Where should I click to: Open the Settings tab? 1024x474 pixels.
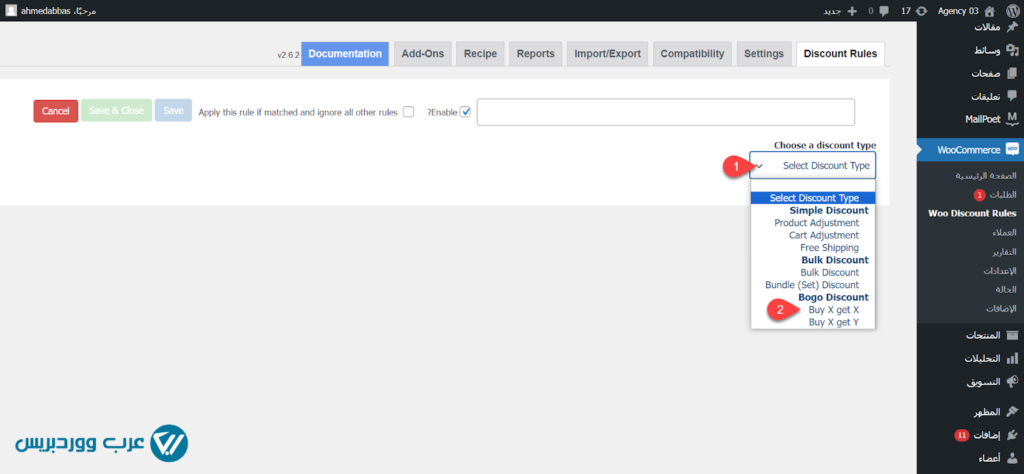[x=763, y=54]
